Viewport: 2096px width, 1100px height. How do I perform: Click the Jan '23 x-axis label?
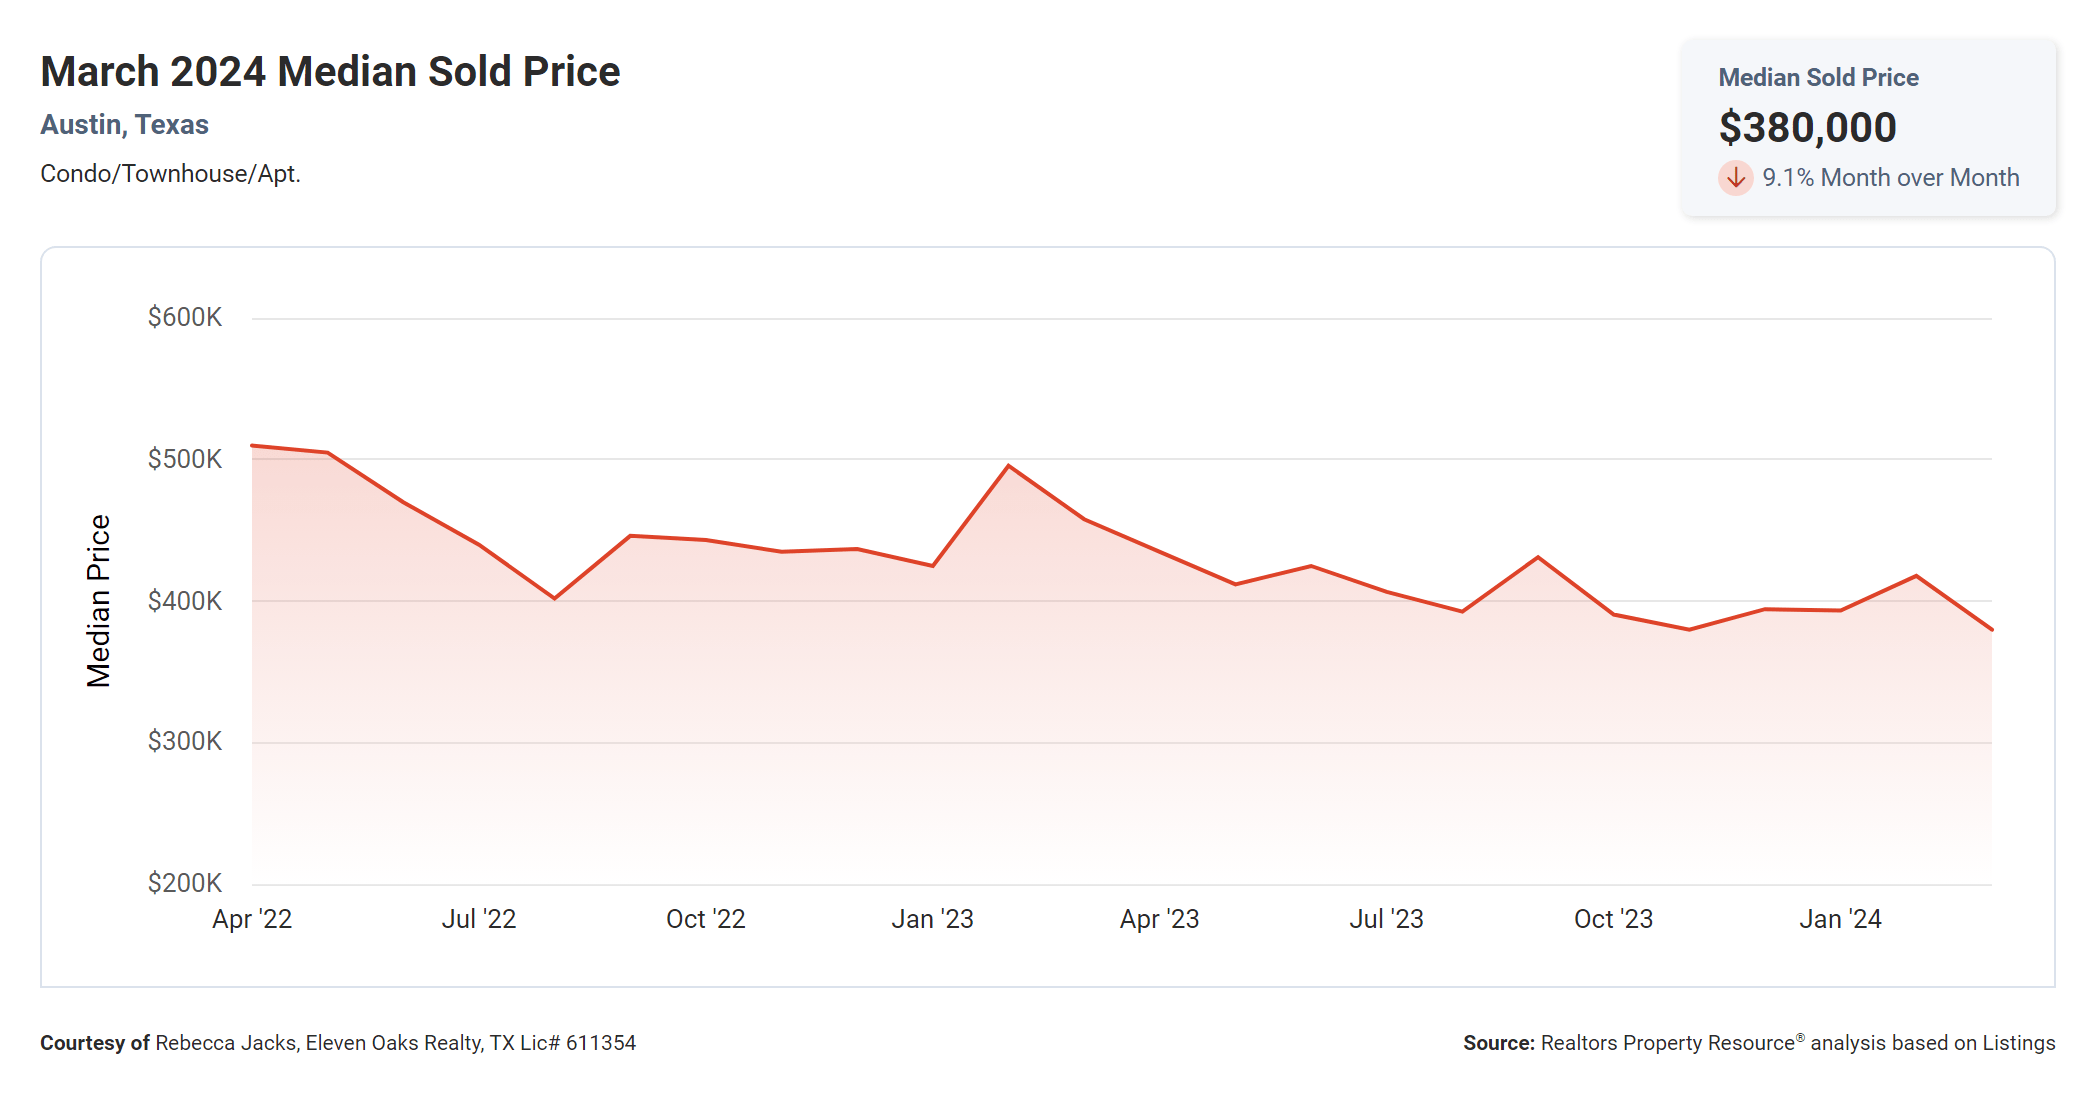932,919
